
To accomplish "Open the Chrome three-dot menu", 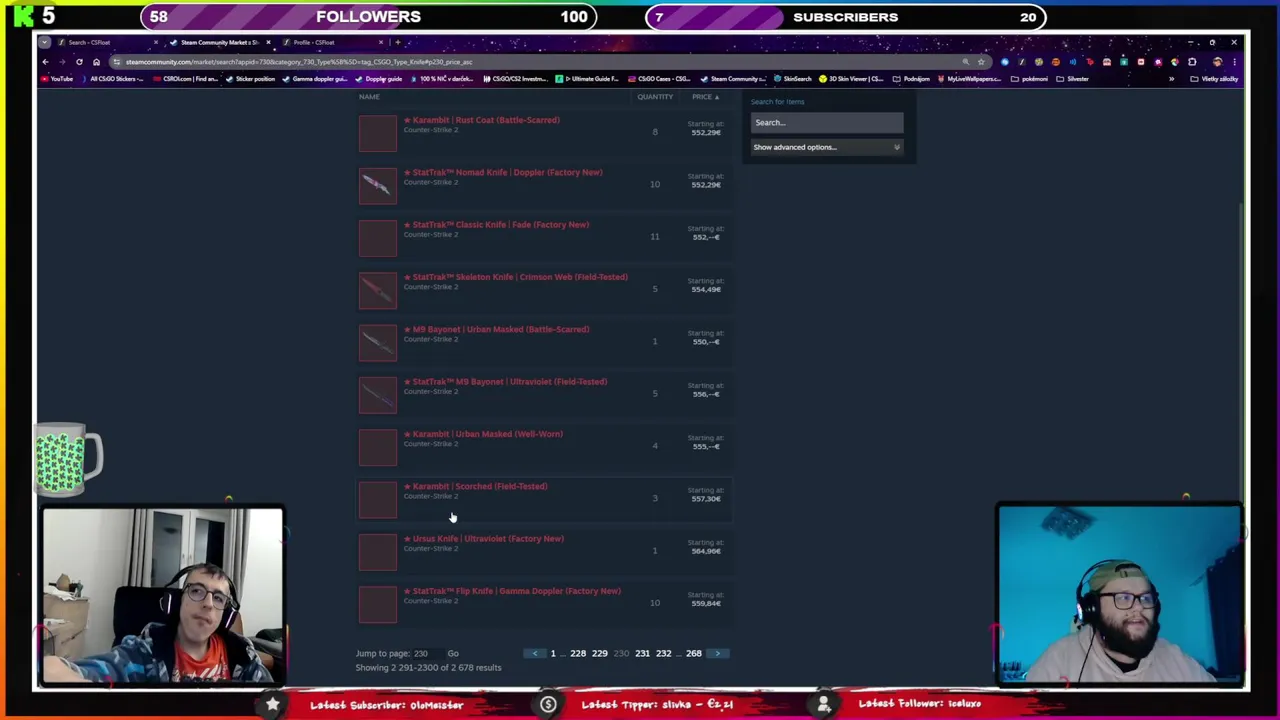I will pyautogui.click(x=1234, y=62).
